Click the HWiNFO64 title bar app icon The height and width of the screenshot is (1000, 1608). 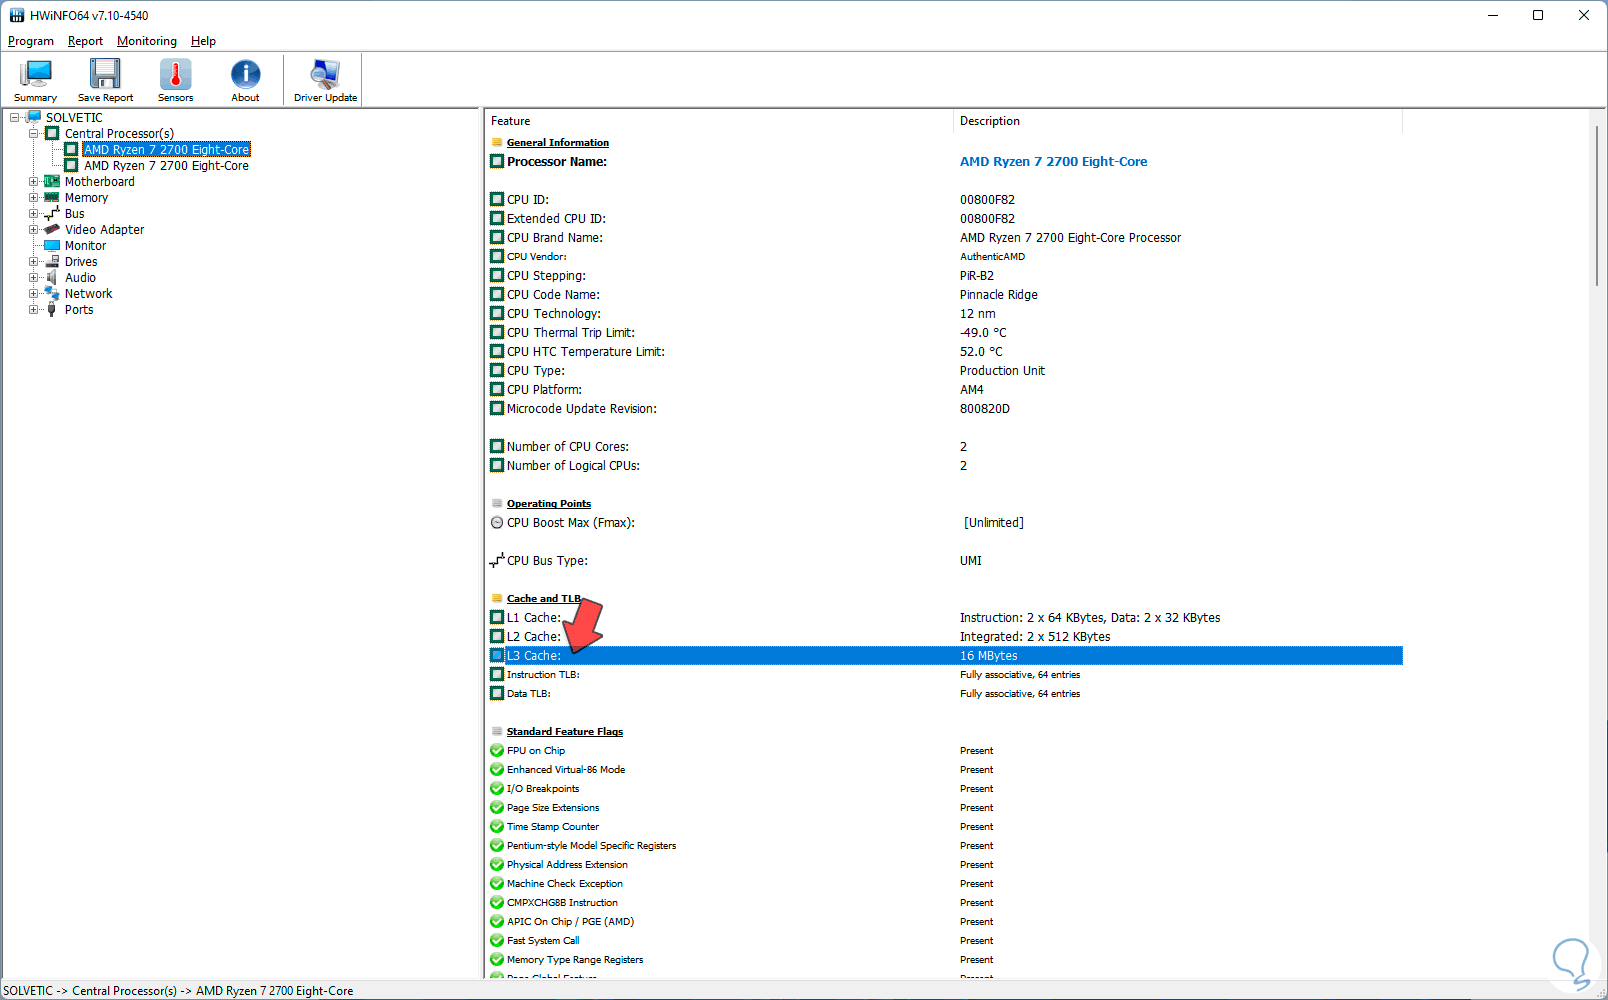click(x=17, y=15)
